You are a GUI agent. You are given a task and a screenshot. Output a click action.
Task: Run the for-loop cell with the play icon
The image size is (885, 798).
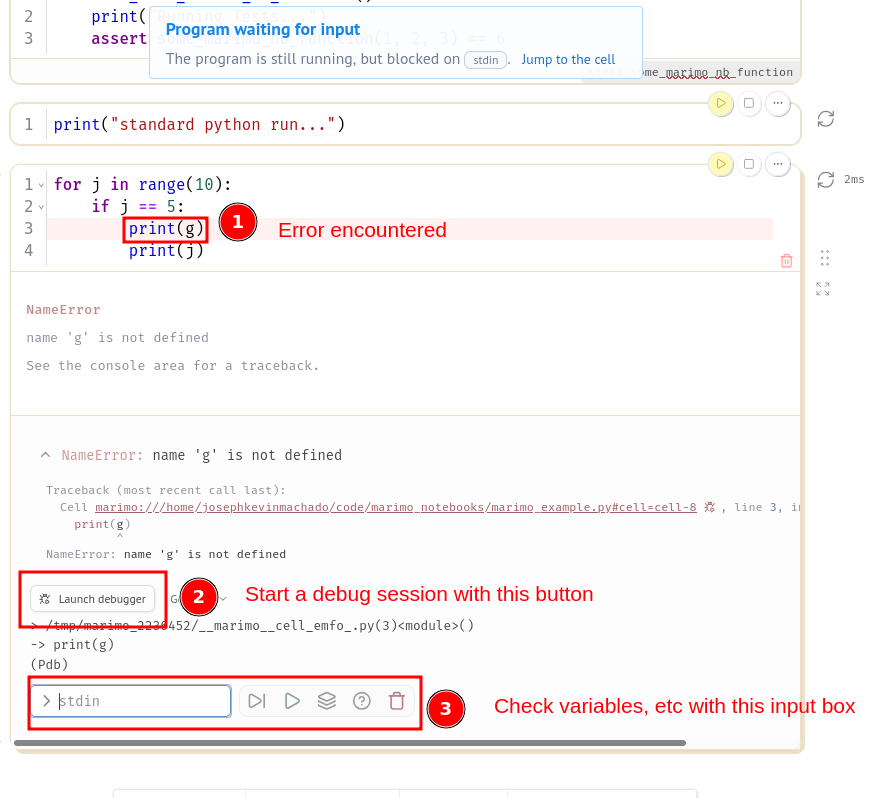click(720, 163)
